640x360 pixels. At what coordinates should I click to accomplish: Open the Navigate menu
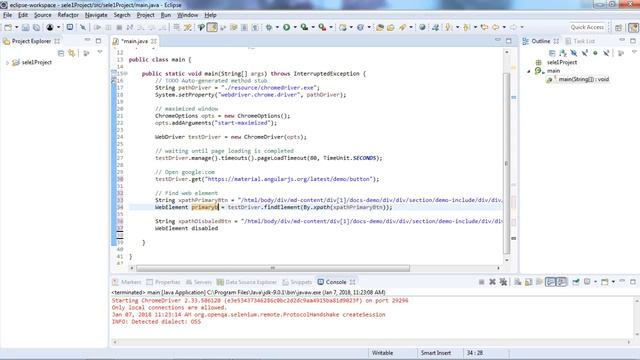[96, 15]
